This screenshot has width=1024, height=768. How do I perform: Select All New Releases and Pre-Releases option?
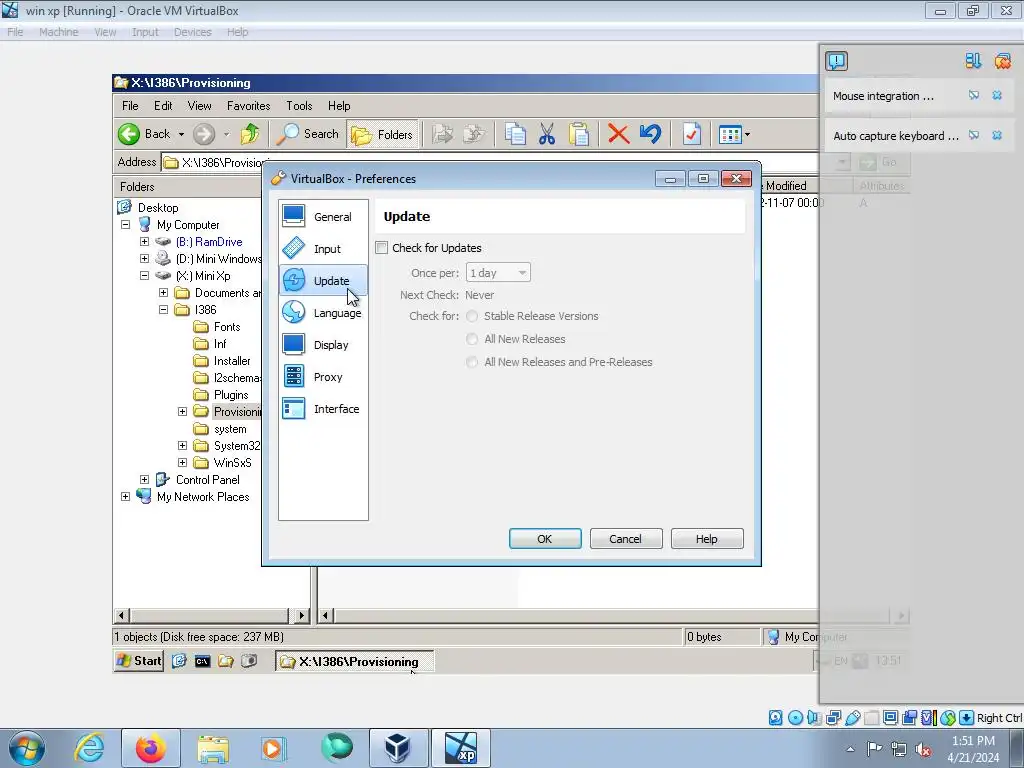(472, 362)
